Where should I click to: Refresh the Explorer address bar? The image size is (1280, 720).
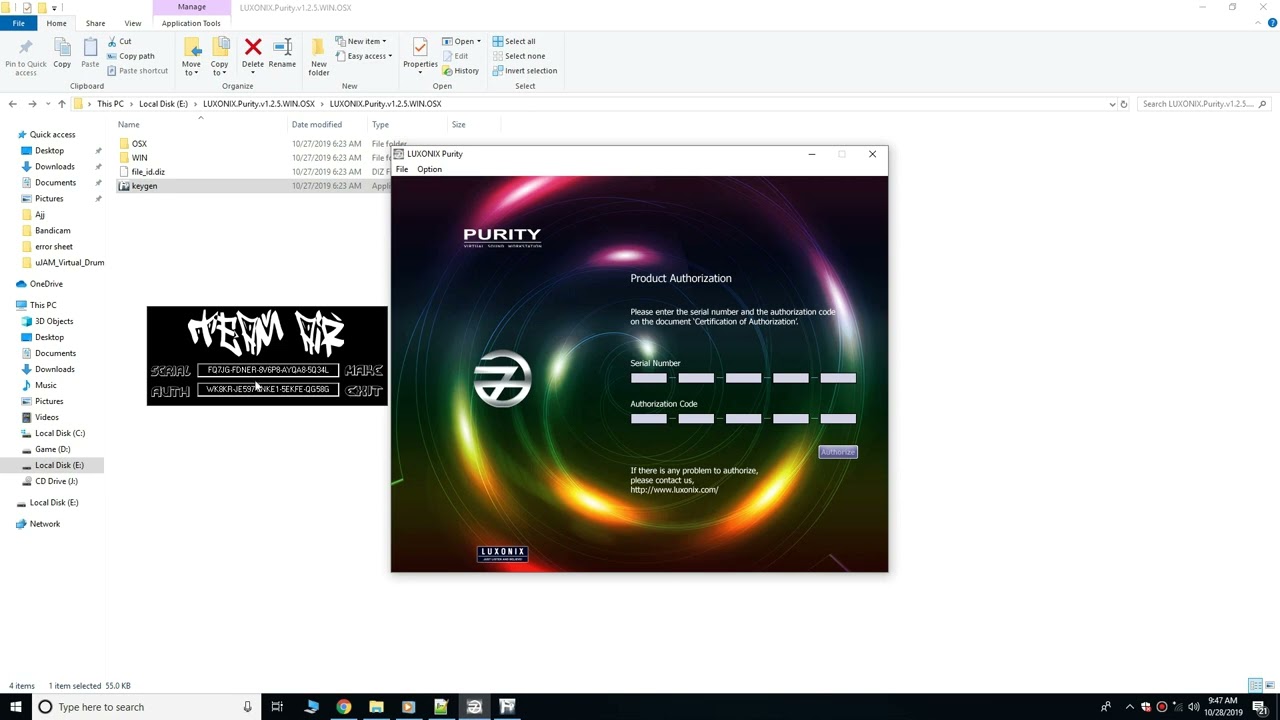point(1124,104)
